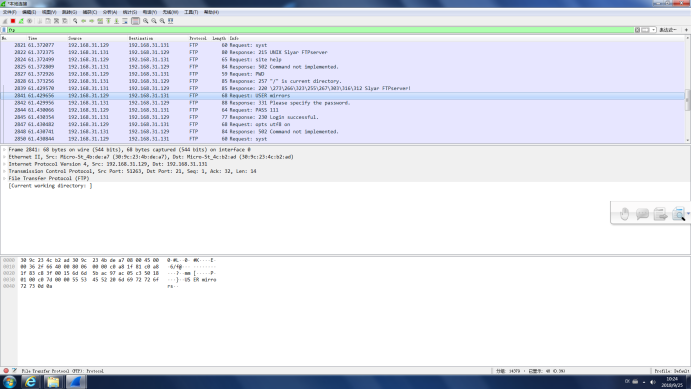This screenshot has height=389, width=692.
Task: Open a capture file icon
Action: coord(40,21)
